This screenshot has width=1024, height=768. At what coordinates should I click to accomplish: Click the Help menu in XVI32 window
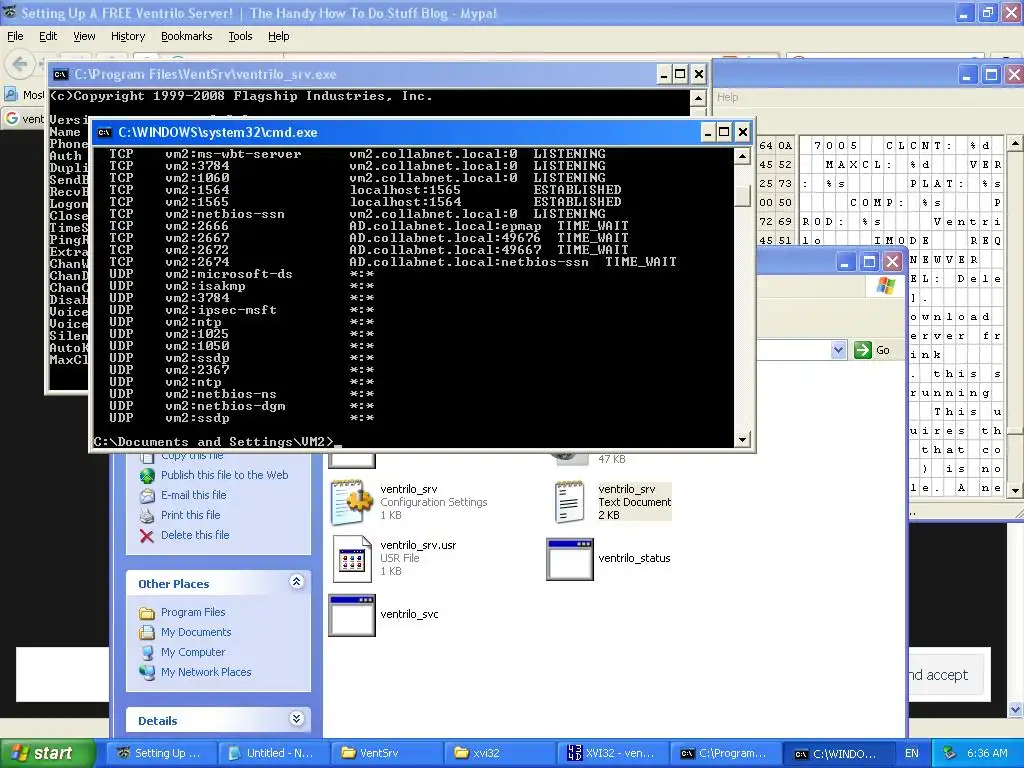pyautogui.click(x=728, y=97)
